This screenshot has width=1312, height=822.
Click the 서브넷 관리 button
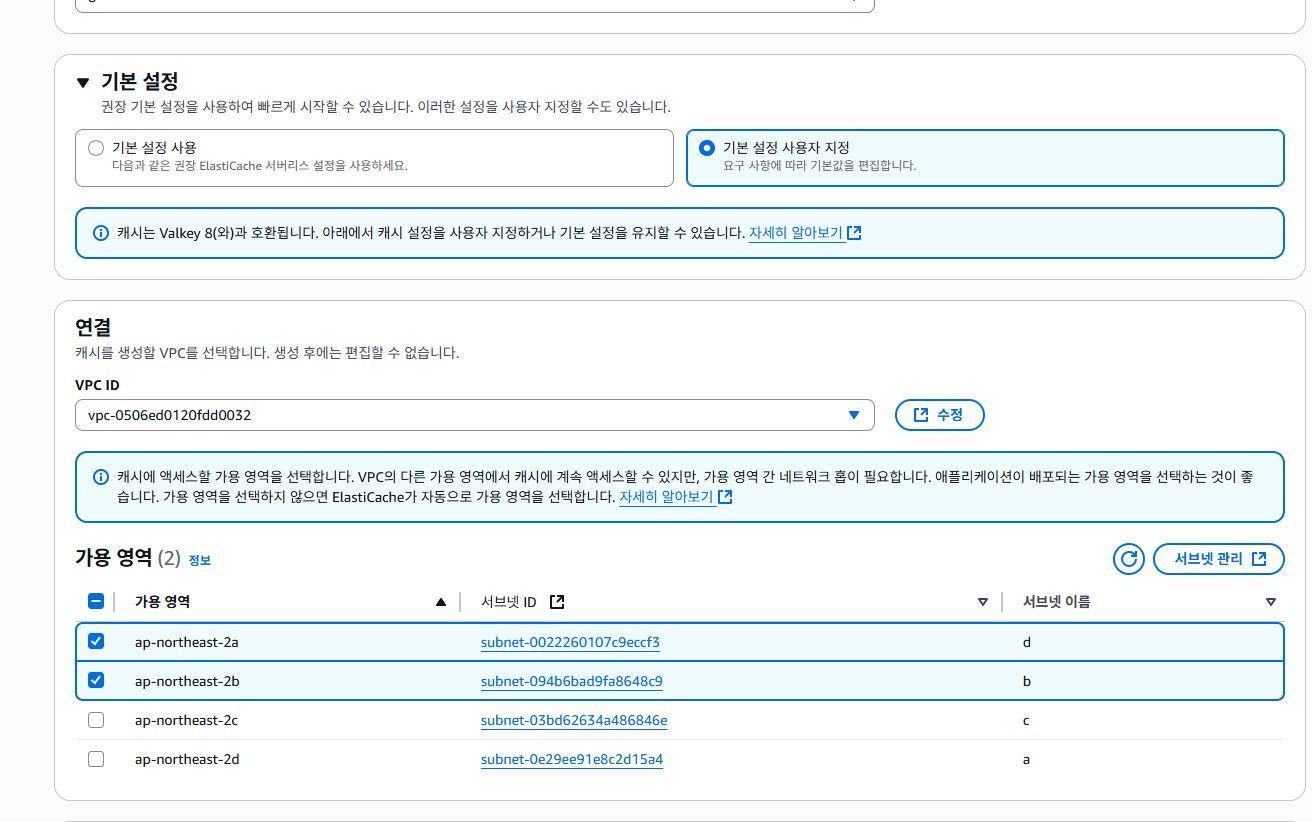(1218, 559)
